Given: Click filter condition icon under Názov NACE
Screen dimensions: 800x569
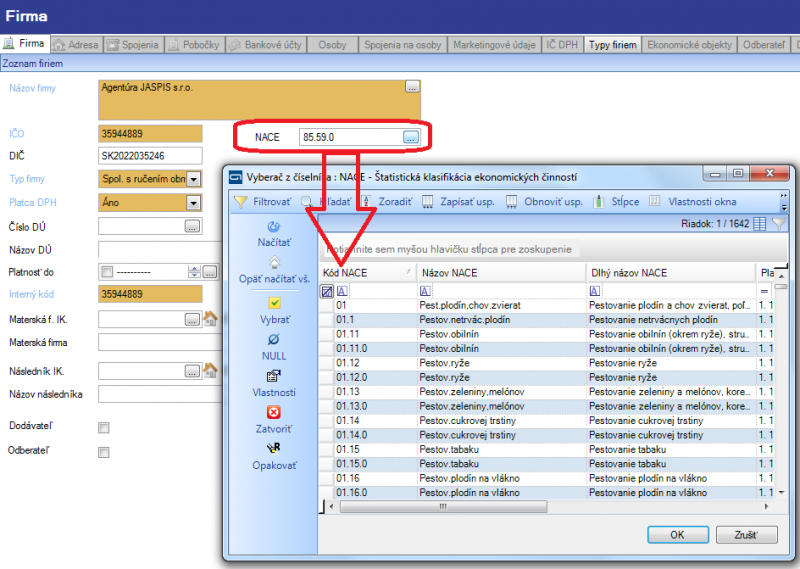Looking at the screenshot, I should coord(425,291).
